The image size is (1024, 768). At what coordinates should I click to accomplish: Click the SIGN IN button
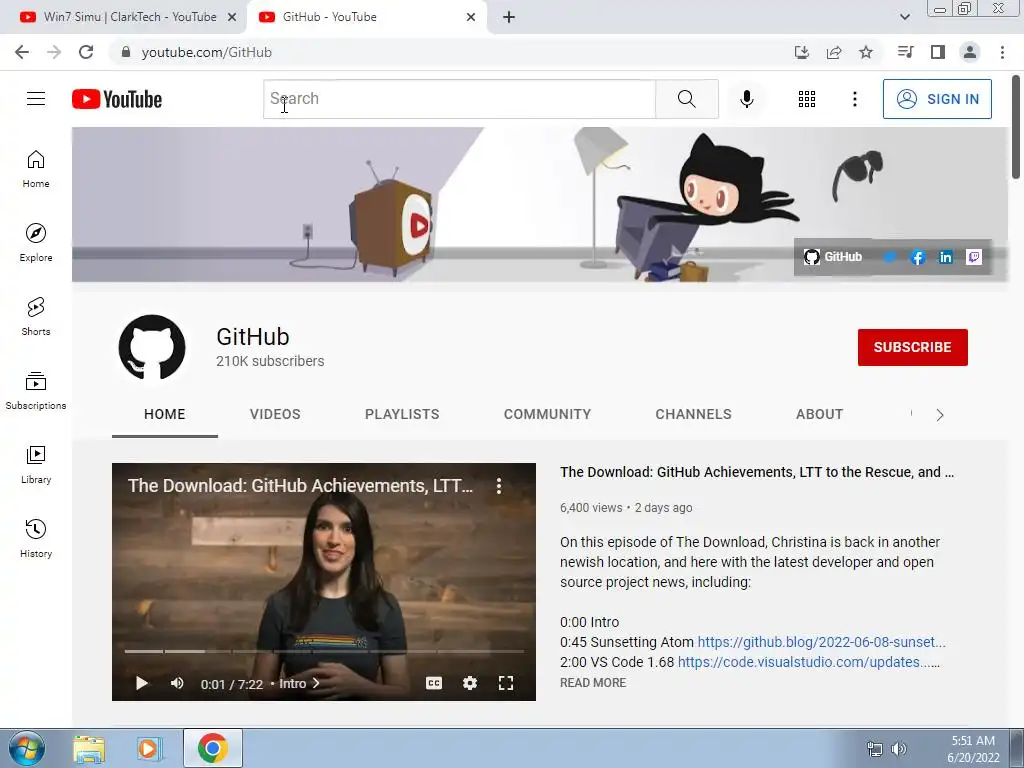click(937, 99)
